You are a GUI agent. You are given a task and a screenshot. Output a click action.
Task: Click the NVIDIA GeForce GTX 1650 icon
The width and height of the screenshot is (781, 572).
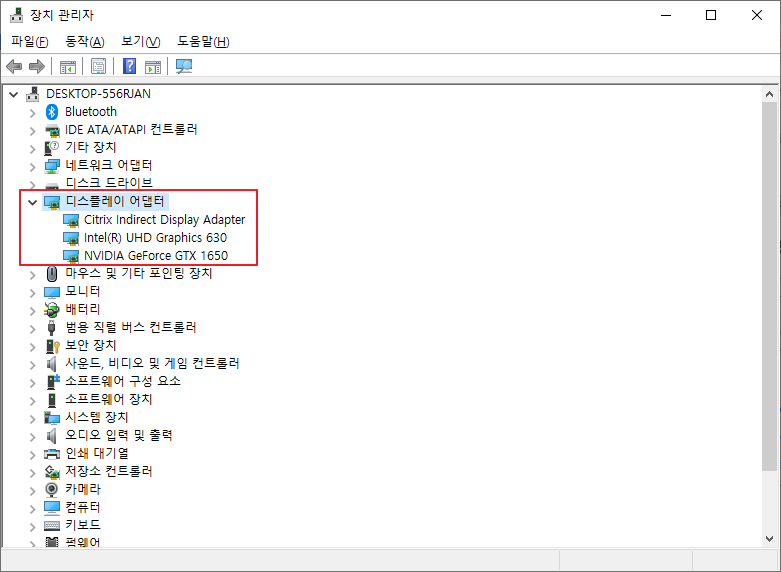click(71, 256)
